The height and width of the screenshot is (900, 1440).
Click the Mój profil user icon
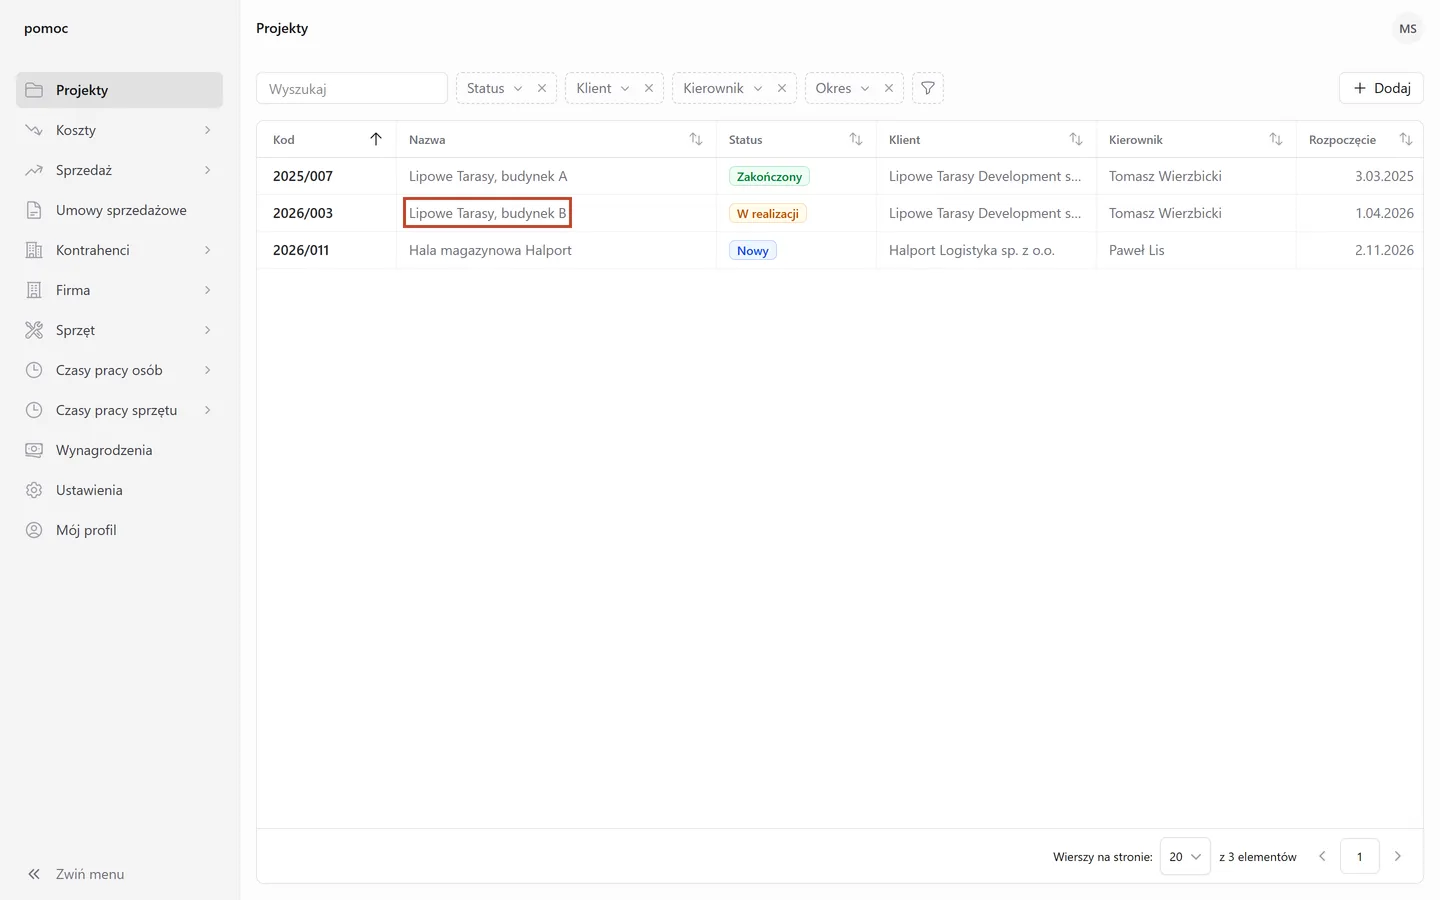tap(34, 530)
